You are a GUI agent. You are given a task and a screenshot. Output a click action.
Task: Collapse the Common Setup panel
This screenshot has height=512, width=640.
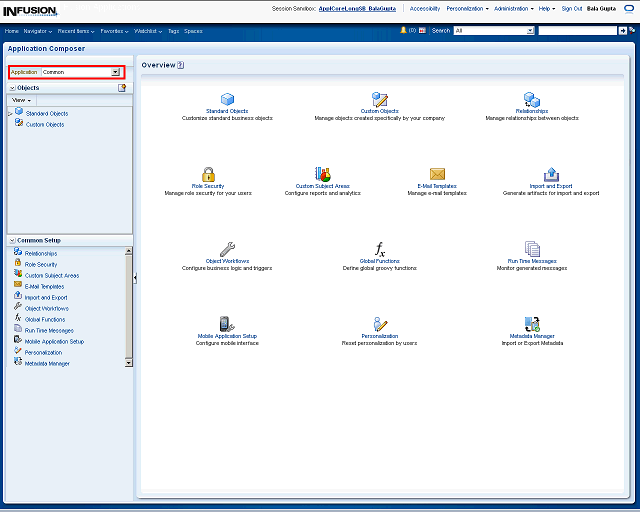click(12, 241)
